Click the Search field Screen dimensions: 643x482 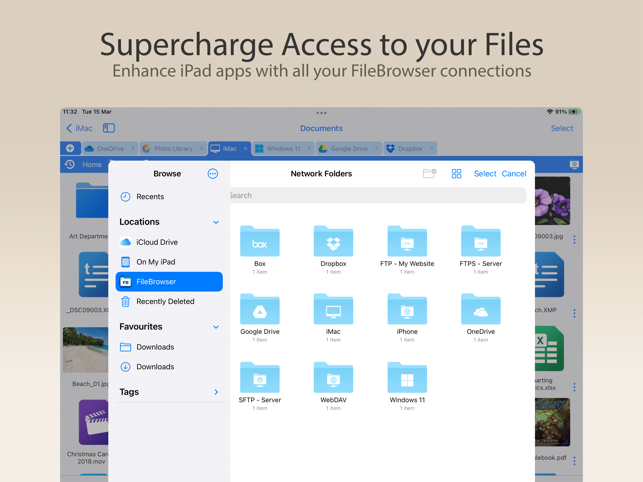[378, 195]
